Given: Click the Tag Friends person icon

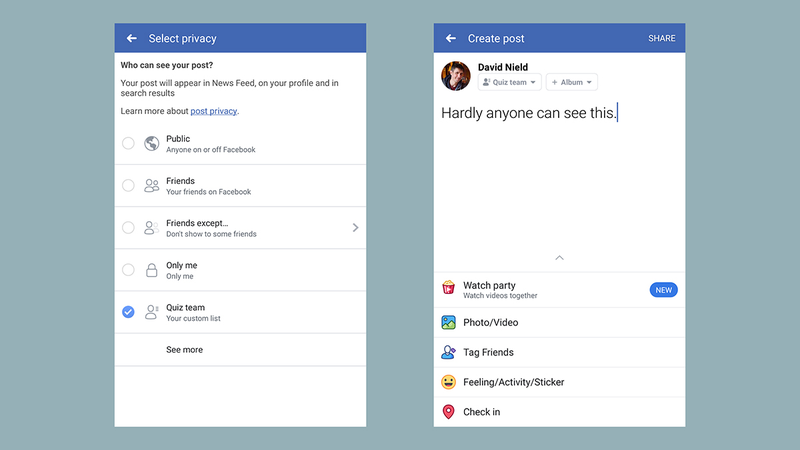Looking at the screenshot, I should [448, 352].
